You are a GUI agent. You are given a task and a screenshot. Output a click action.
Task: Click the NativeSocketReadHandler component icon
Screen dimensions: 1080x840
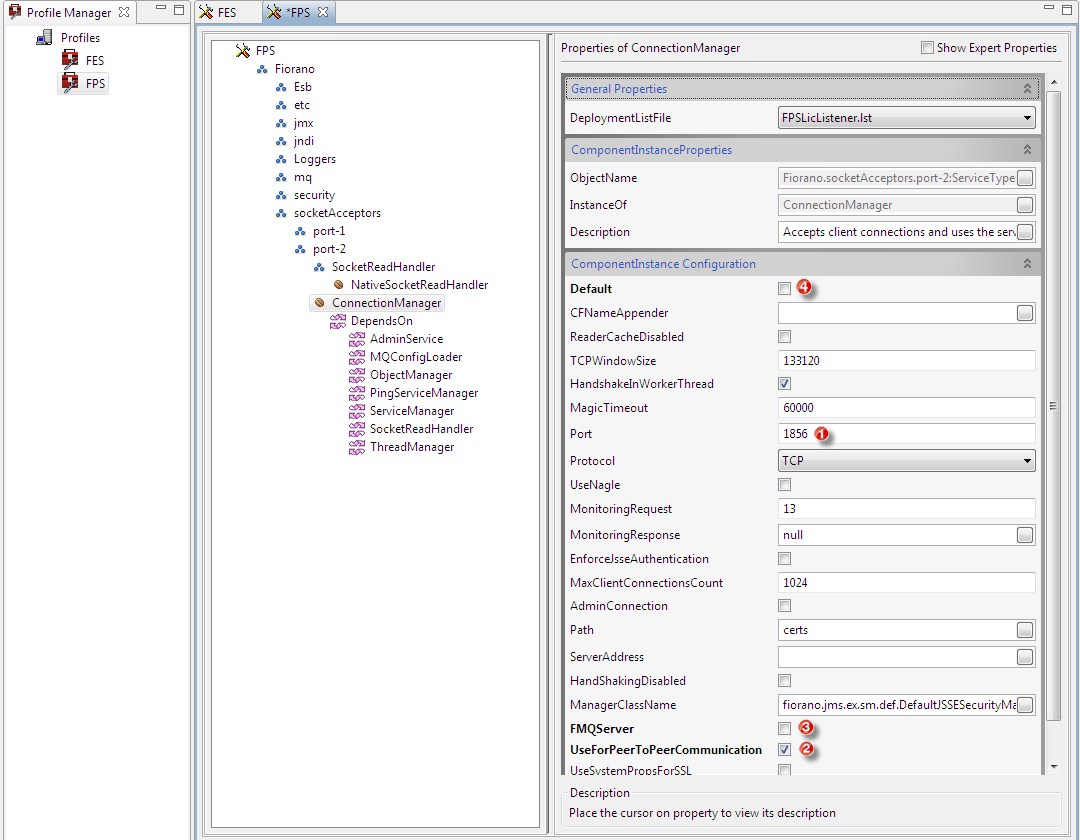tap(339, 285)
